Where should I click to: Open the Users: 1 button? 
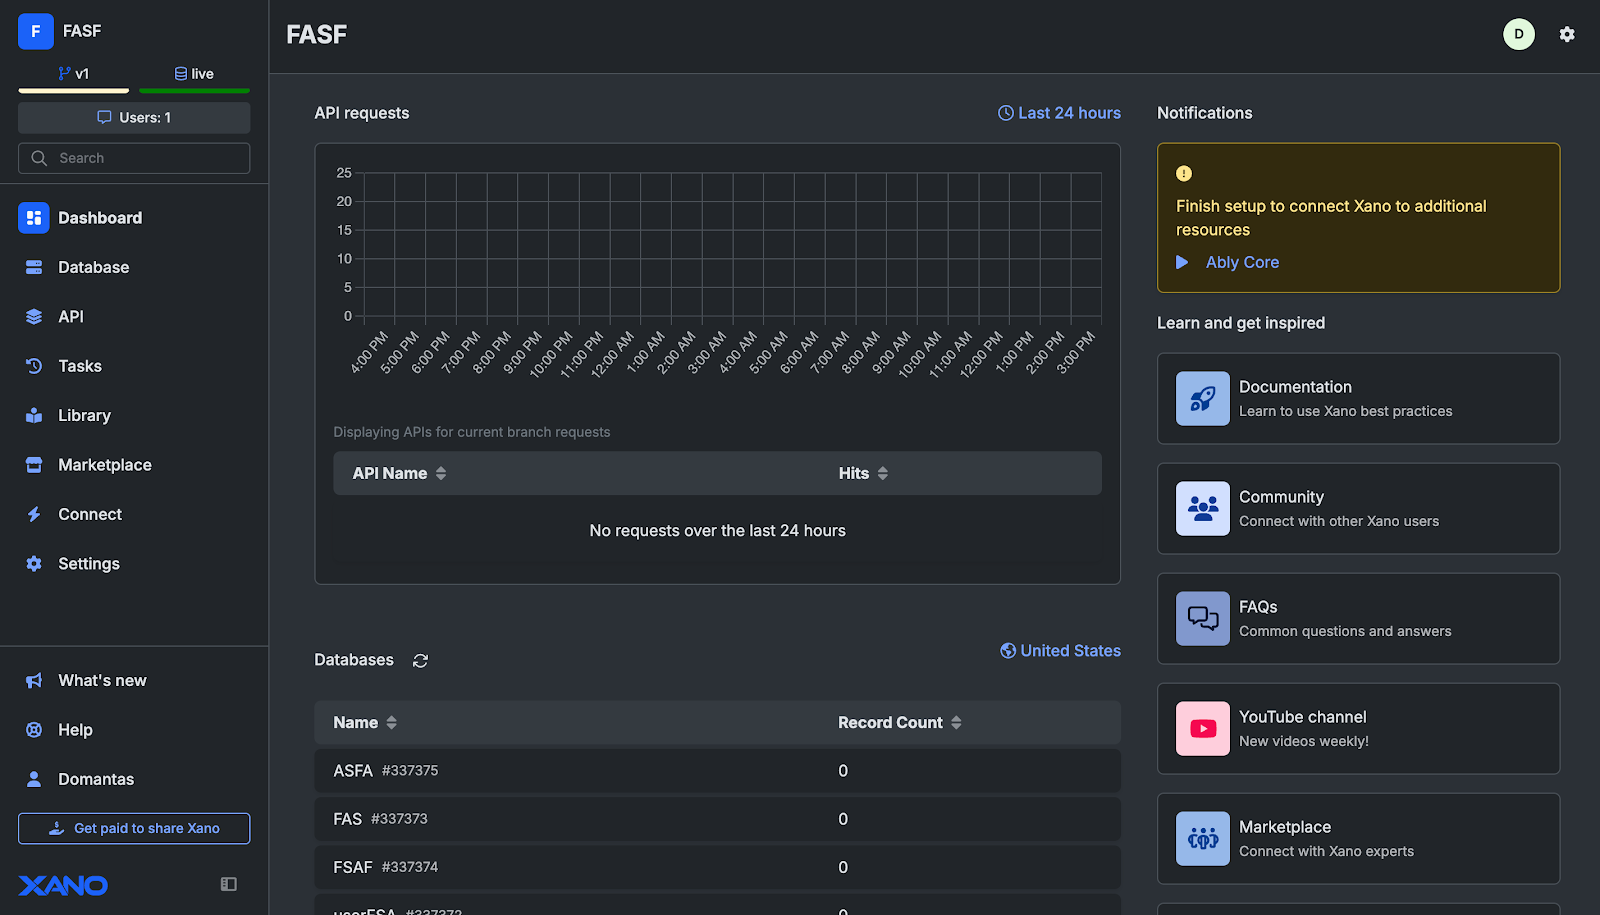134,118
